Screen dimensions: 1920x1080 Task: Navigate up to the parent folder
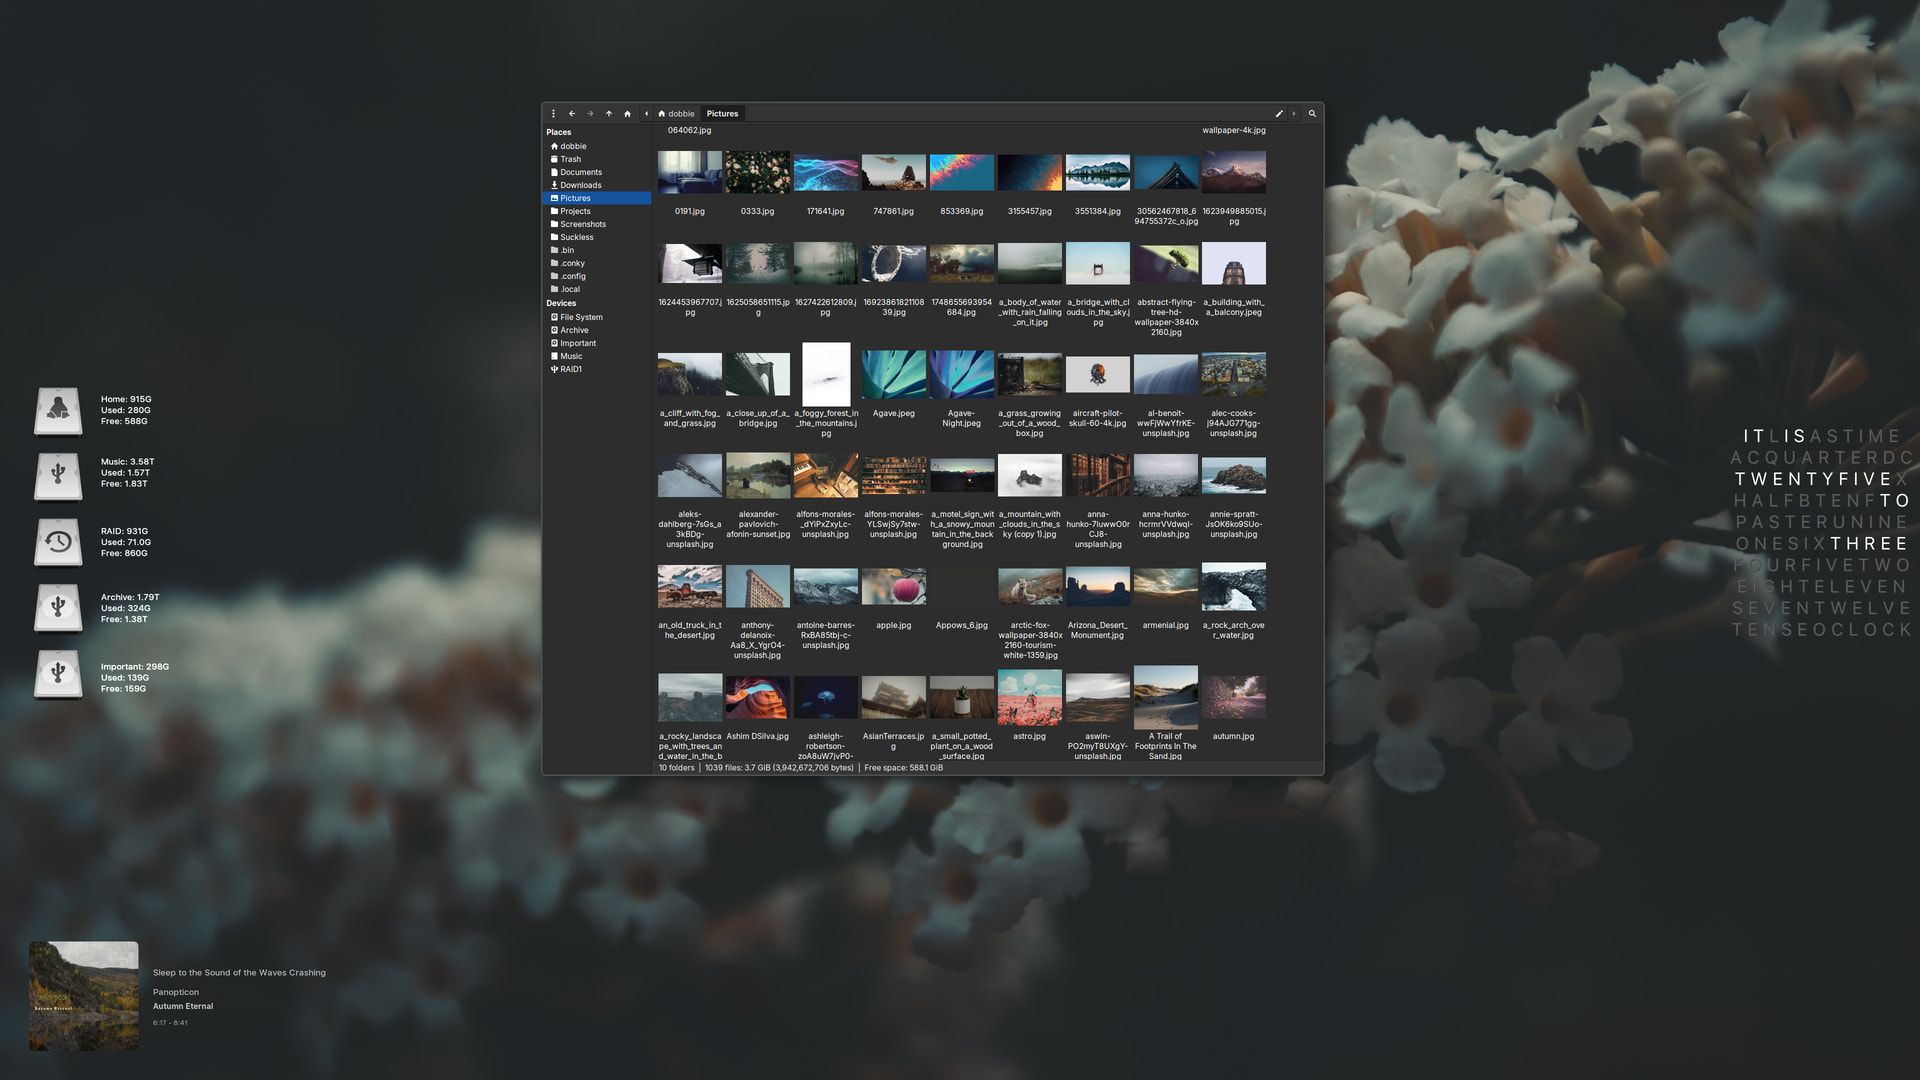pos(609,114)
